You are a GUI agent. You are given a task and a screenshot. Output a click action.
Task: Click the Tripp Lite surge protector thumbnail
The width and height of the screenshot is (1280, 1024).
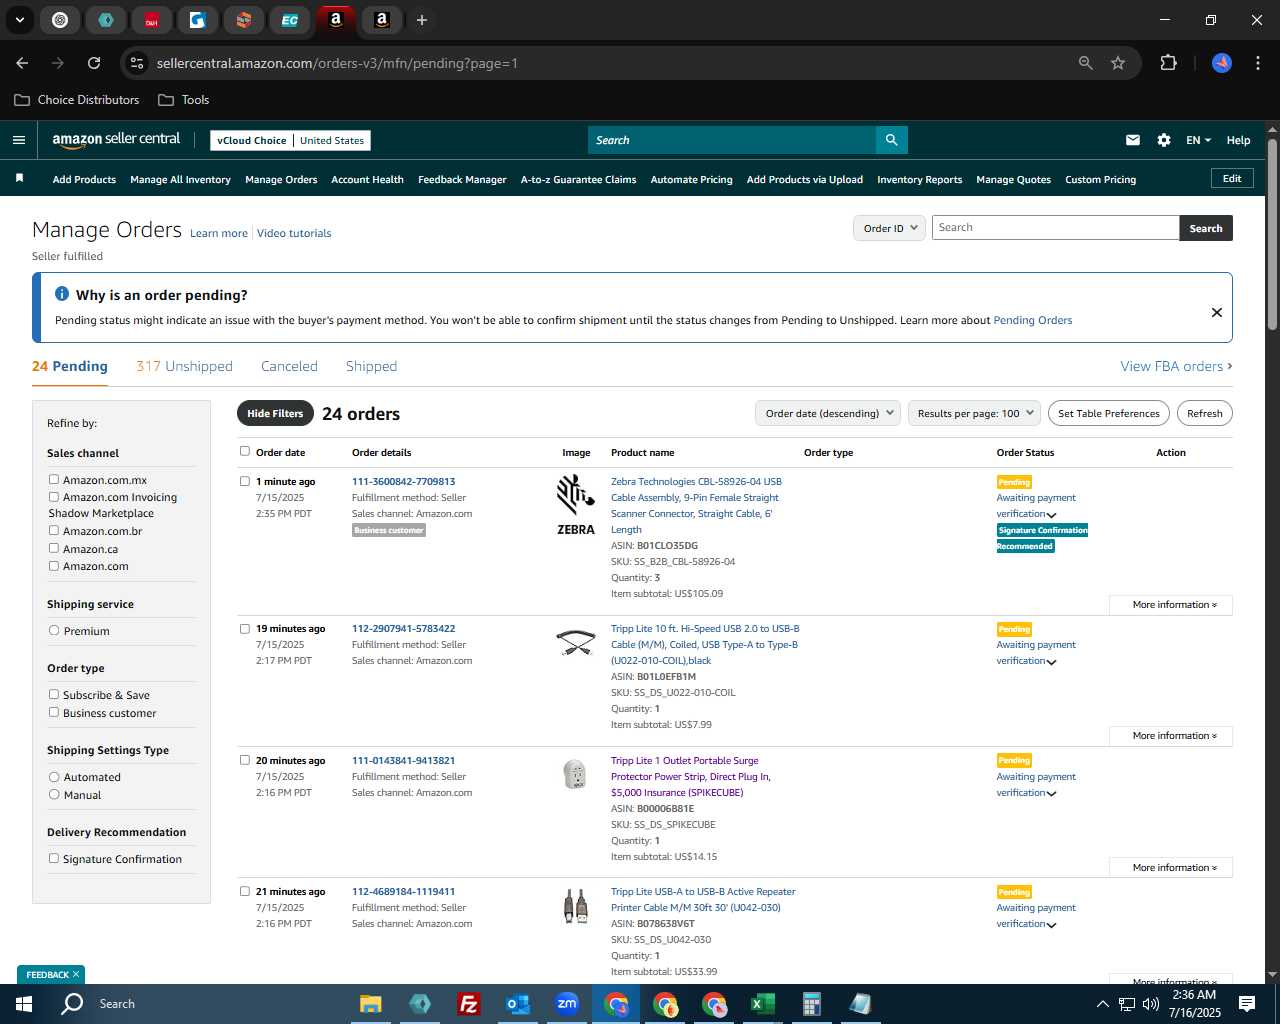pyautogui.click(x=575, y=774)
